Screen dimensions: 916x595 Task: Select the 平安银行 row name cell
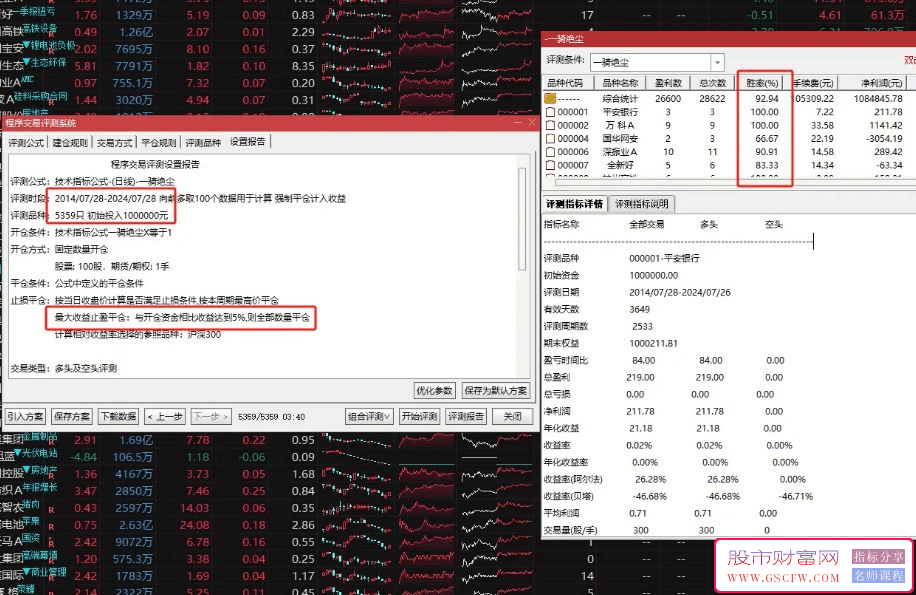click(620, 112)
